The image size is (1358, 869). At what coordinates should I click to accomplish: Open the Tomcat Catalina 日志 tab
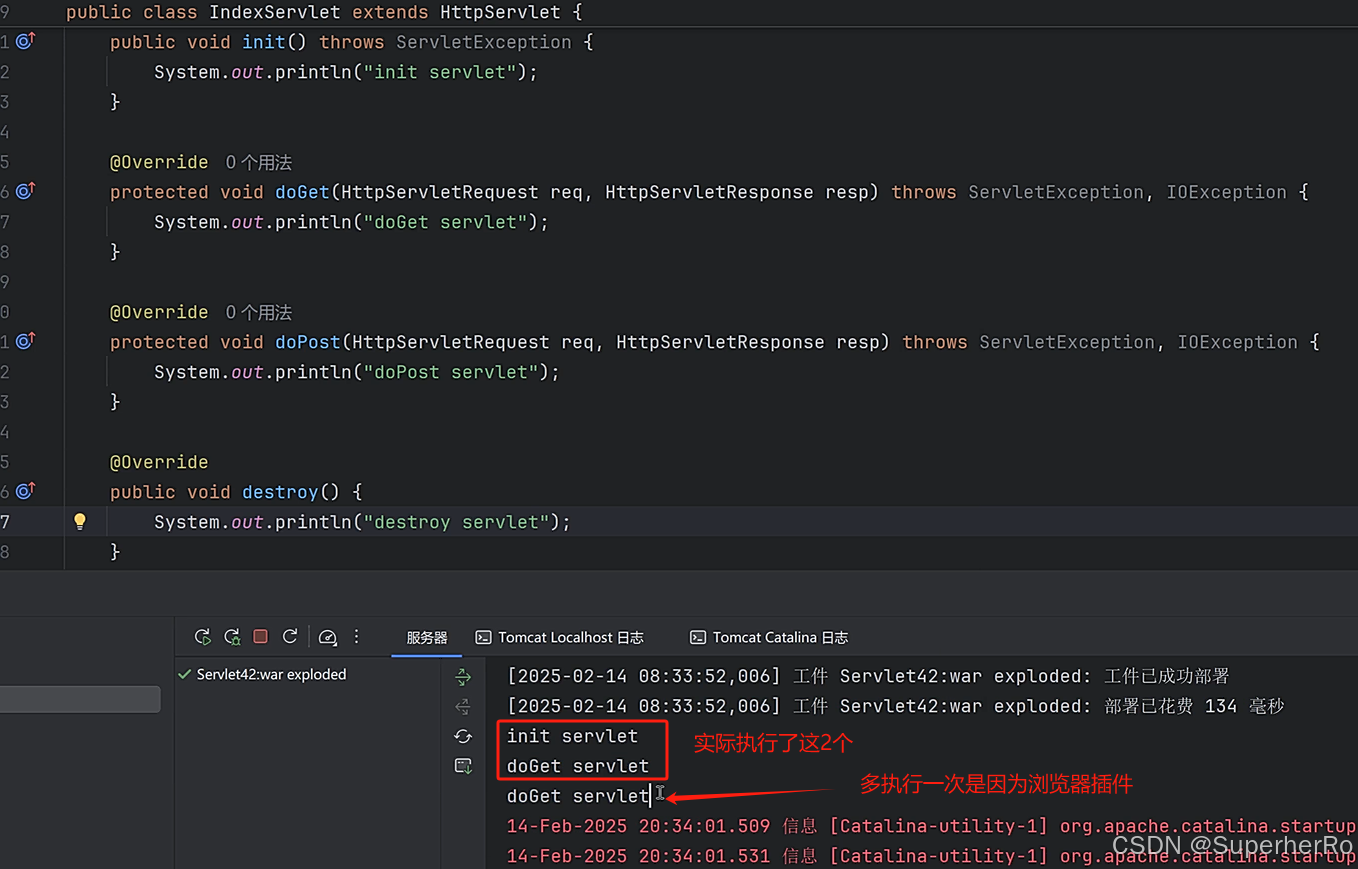point(769,637)
